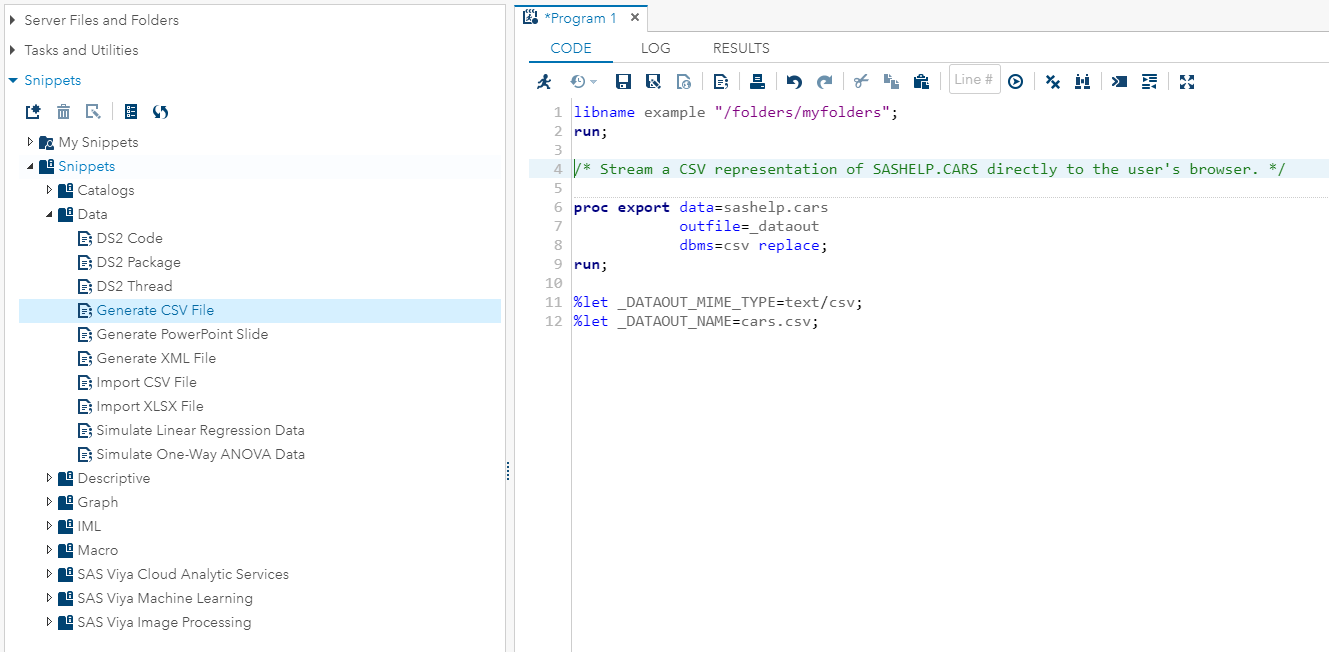Print the code with the printer icon
This screenshot has height=652, width=1329.
click(757, 82)
